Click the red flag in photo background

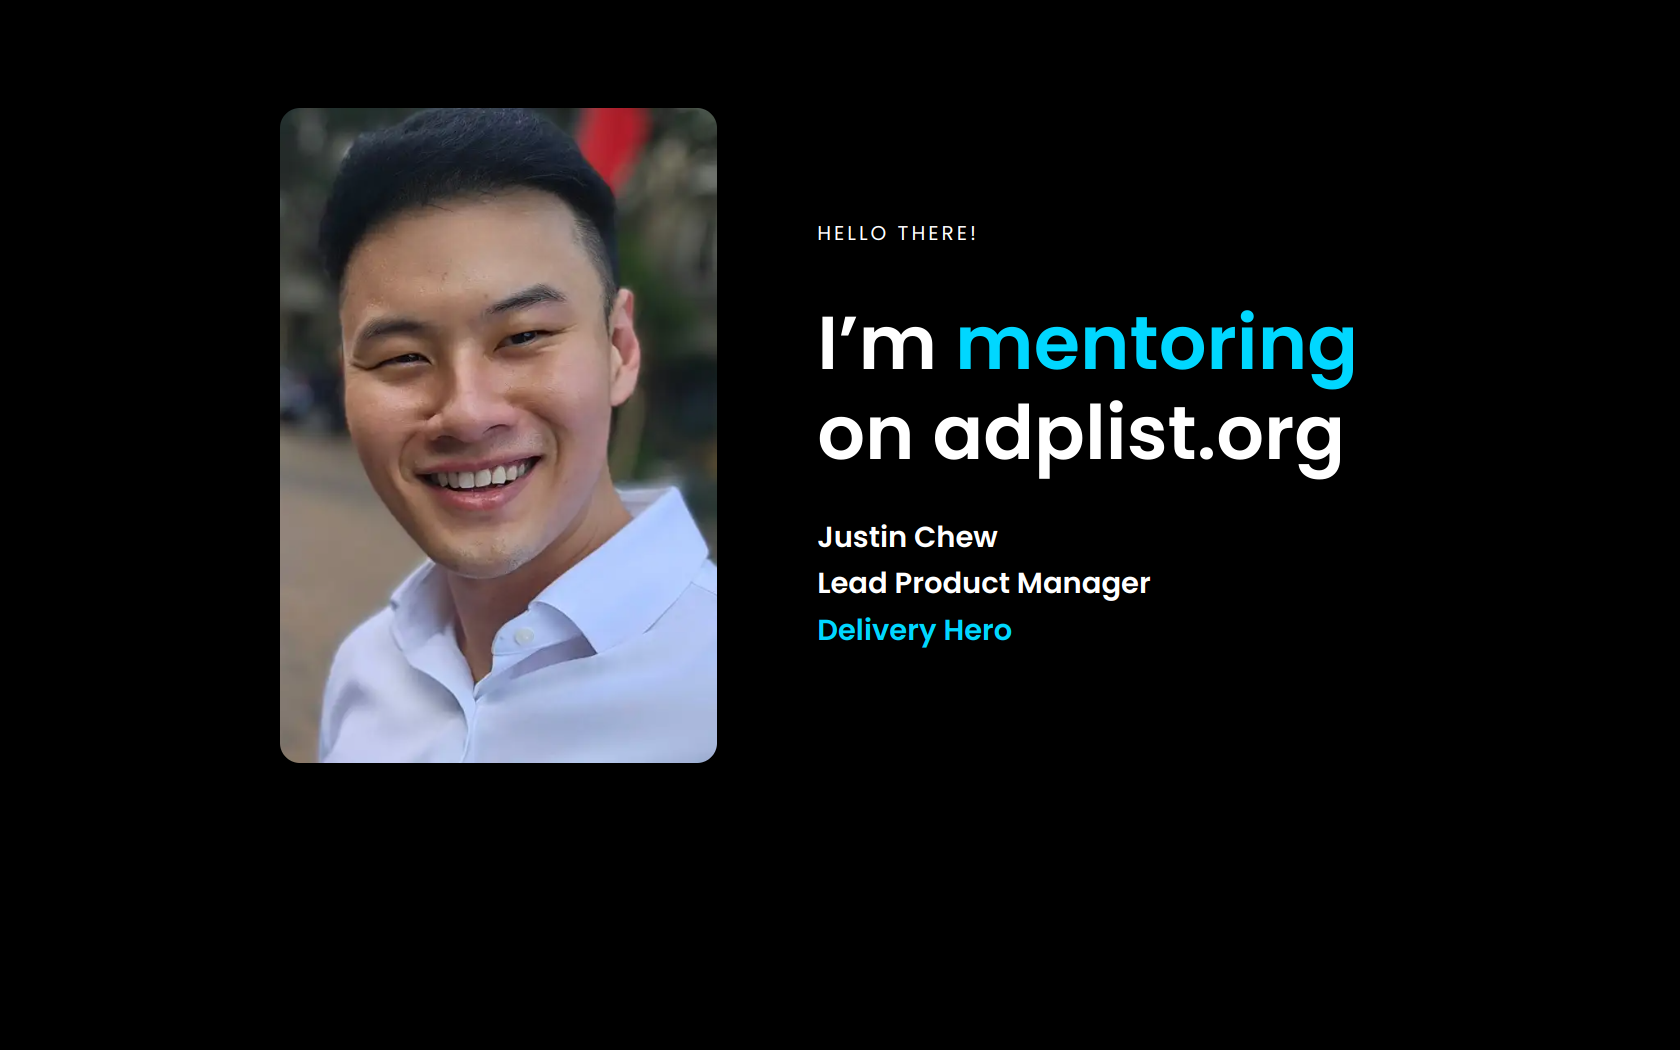(x=612, y=143)
